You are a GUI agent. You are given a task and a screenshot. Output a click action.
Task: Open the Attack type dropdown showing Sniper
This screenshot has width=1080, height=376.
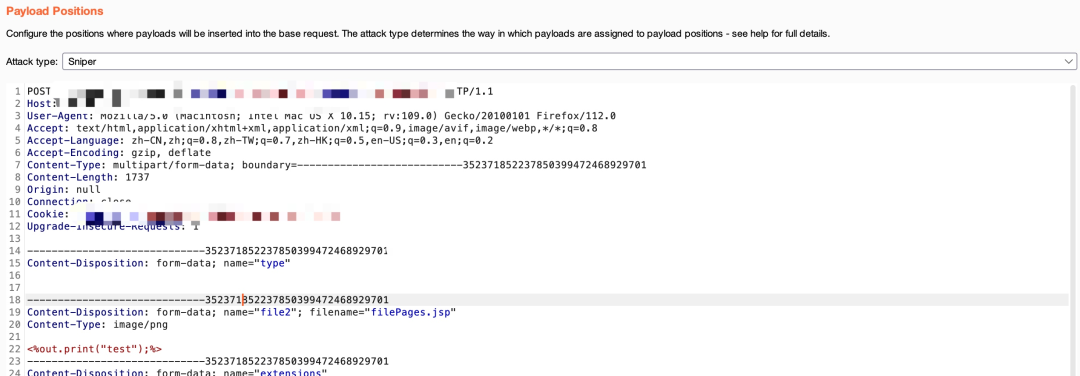pos(569,61)
